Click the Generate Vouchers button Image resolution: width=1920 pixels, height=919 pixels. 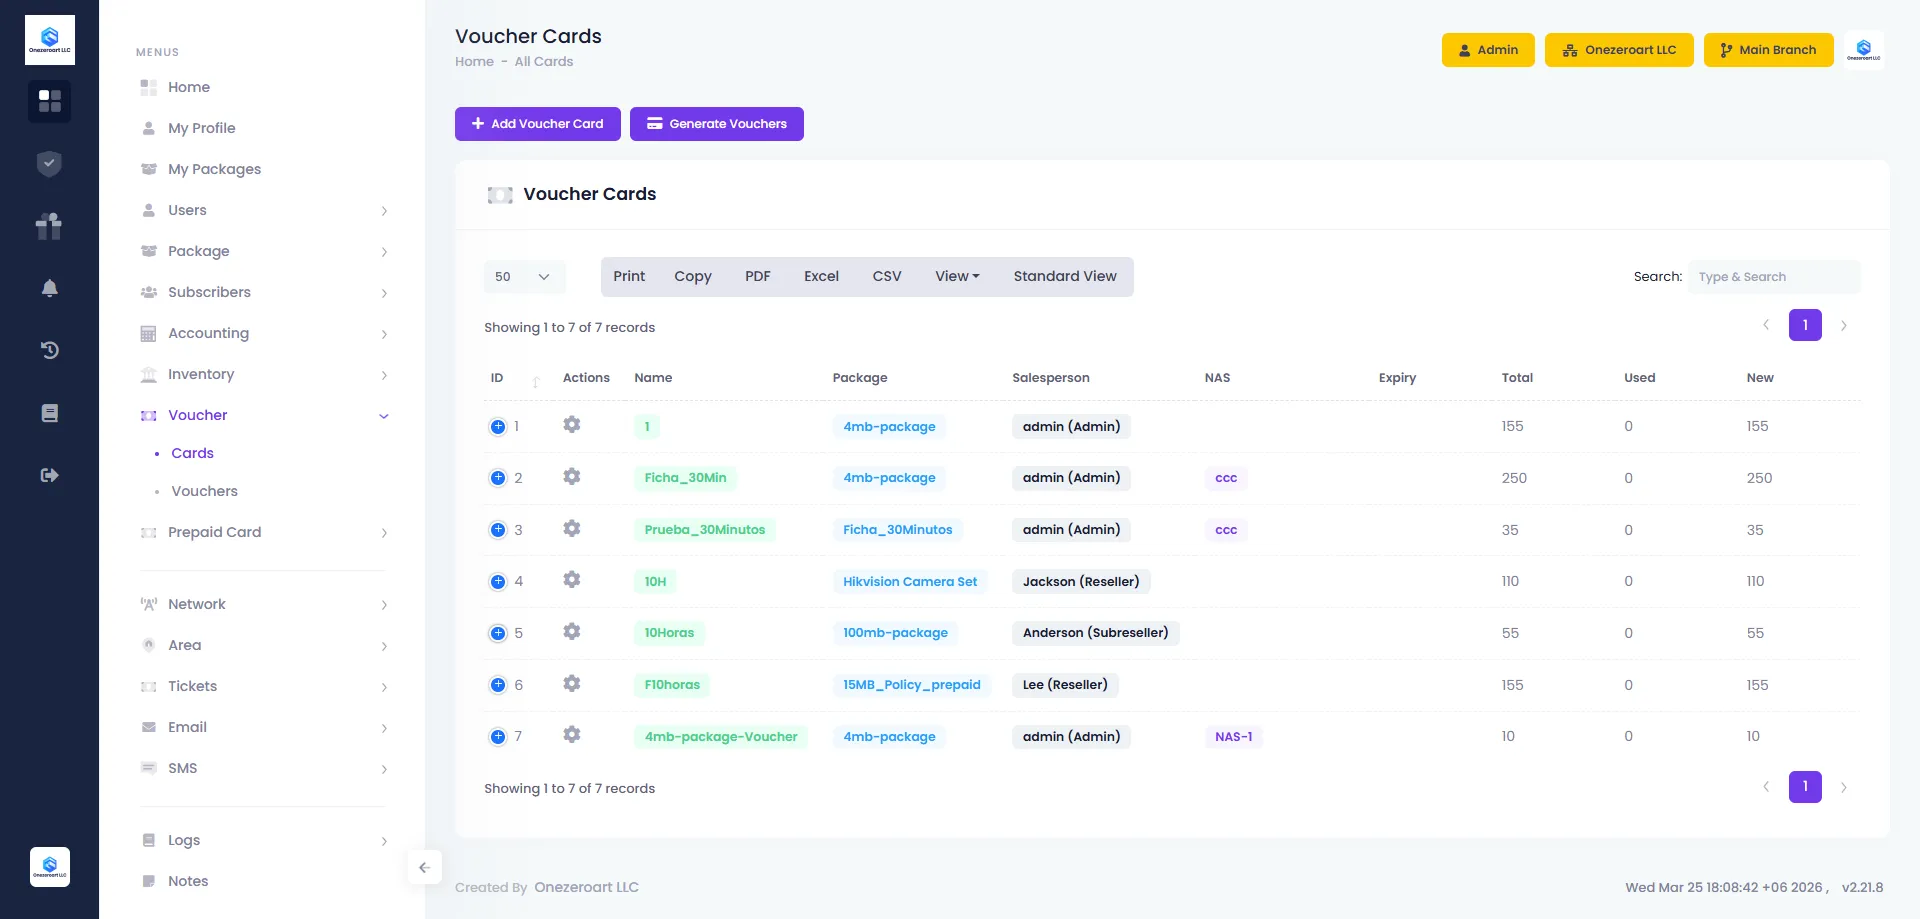716,124
